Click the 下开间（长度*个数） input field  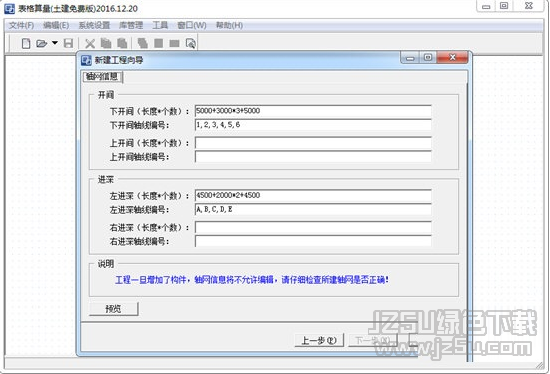pyautogui.click(x=313, y=111)
